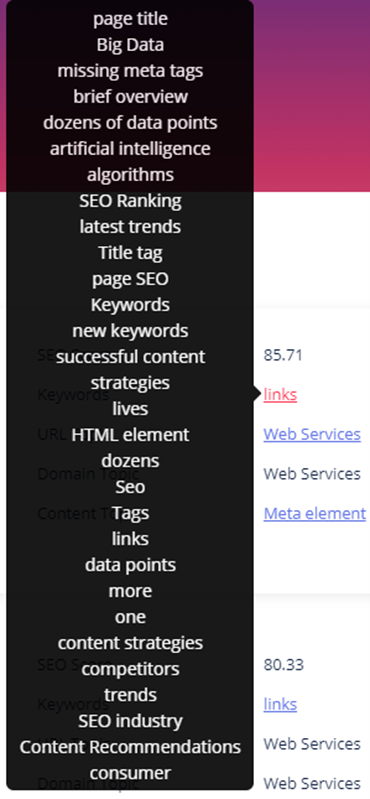Choose the "Content Recommendations" keyword entry
This screenshot has width=370, height=799.
[130, 747]
